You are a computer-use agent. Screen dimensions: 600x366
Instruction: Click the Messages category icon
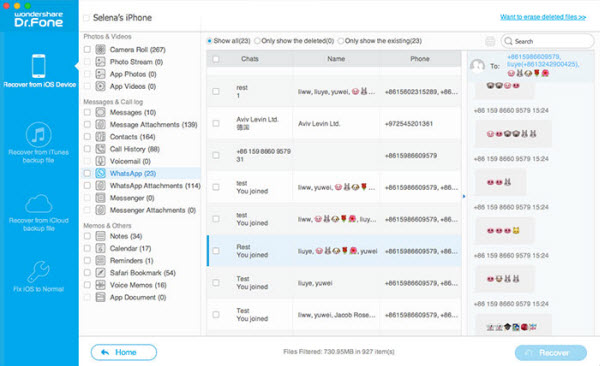point(100,112)
